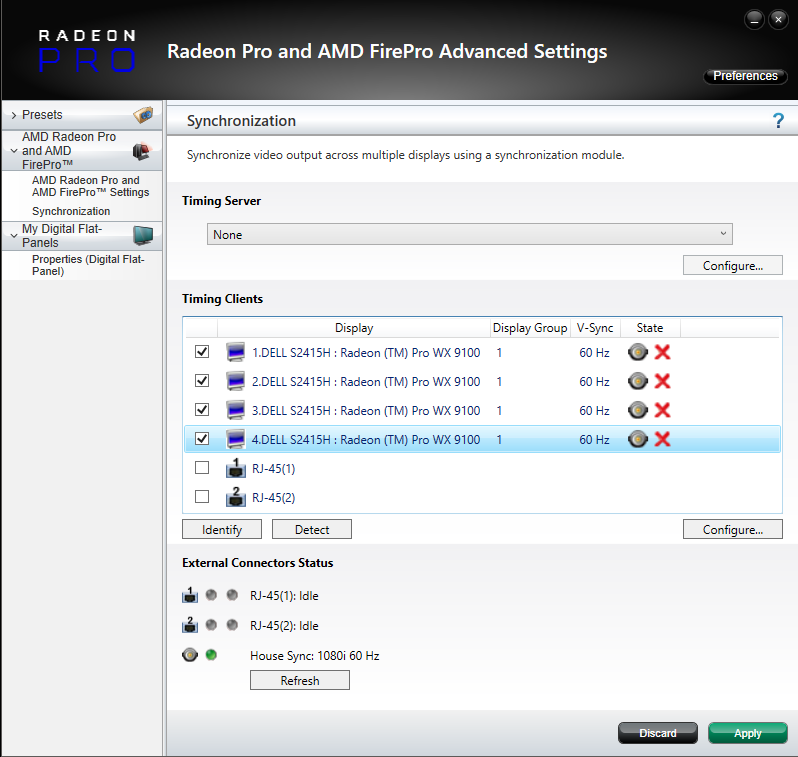Viewport: 798px width, 757px height.
Task: Click the House Sync BNC connector icon
Action: (190, 655)
